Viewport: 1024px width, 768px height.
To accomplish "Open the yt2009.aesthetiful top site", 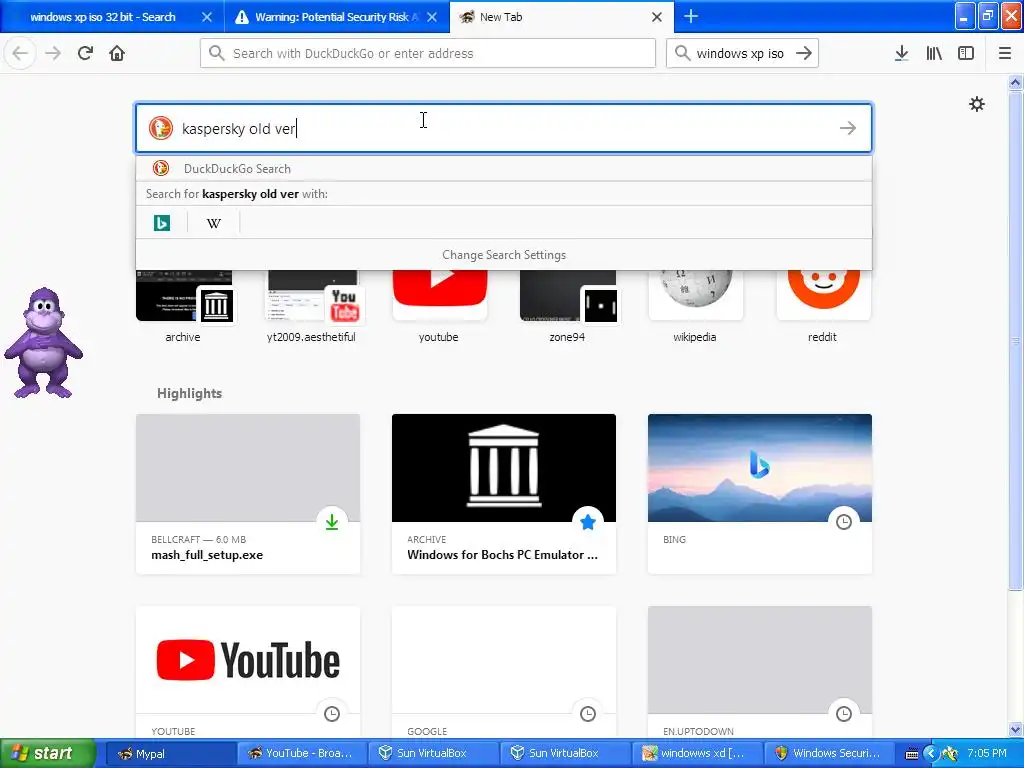I will pos(312,307).
